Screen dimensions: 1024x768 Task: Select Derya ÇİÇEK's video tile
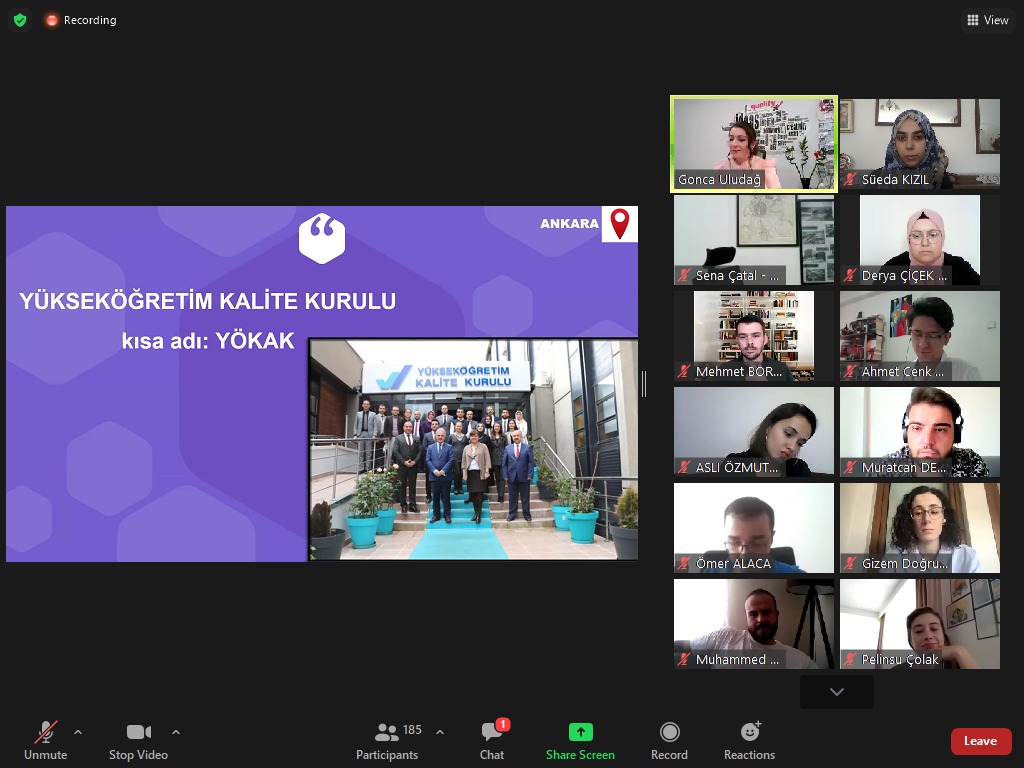tap(920, 240)
